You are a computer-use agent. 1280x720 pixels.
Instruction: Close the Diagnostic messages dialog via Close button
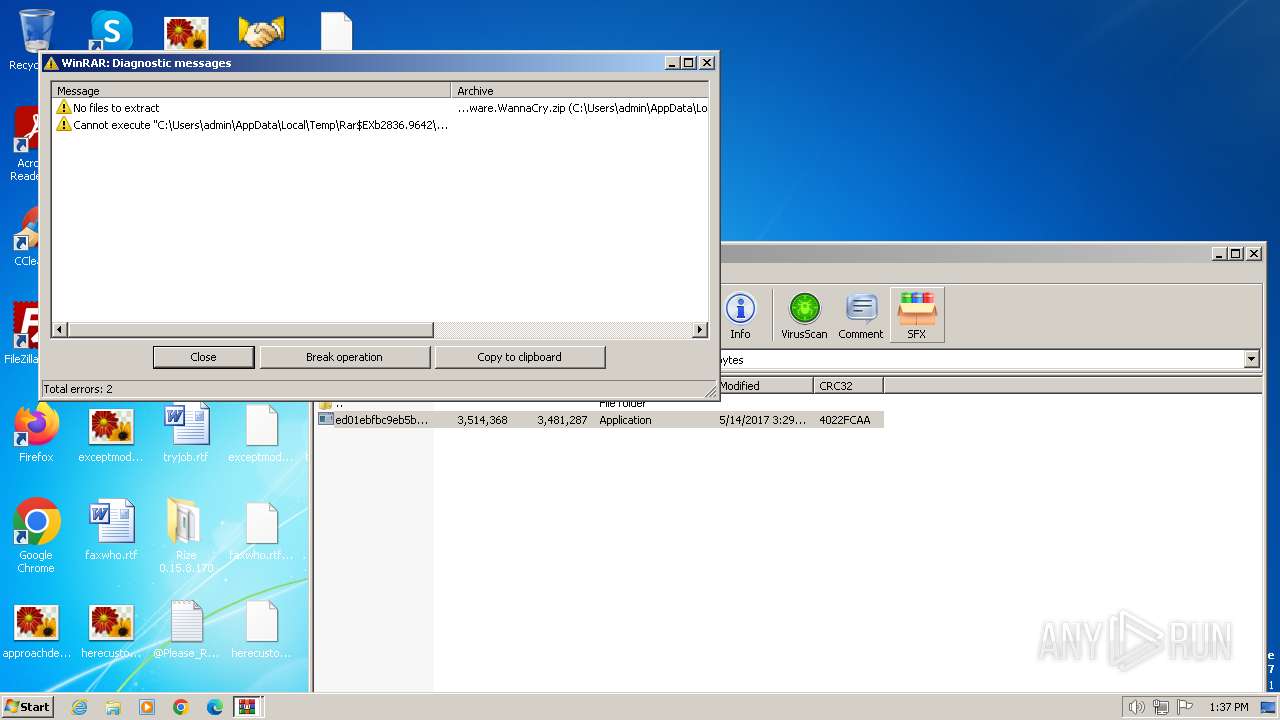pyautogui.click(x=203, y=357)
